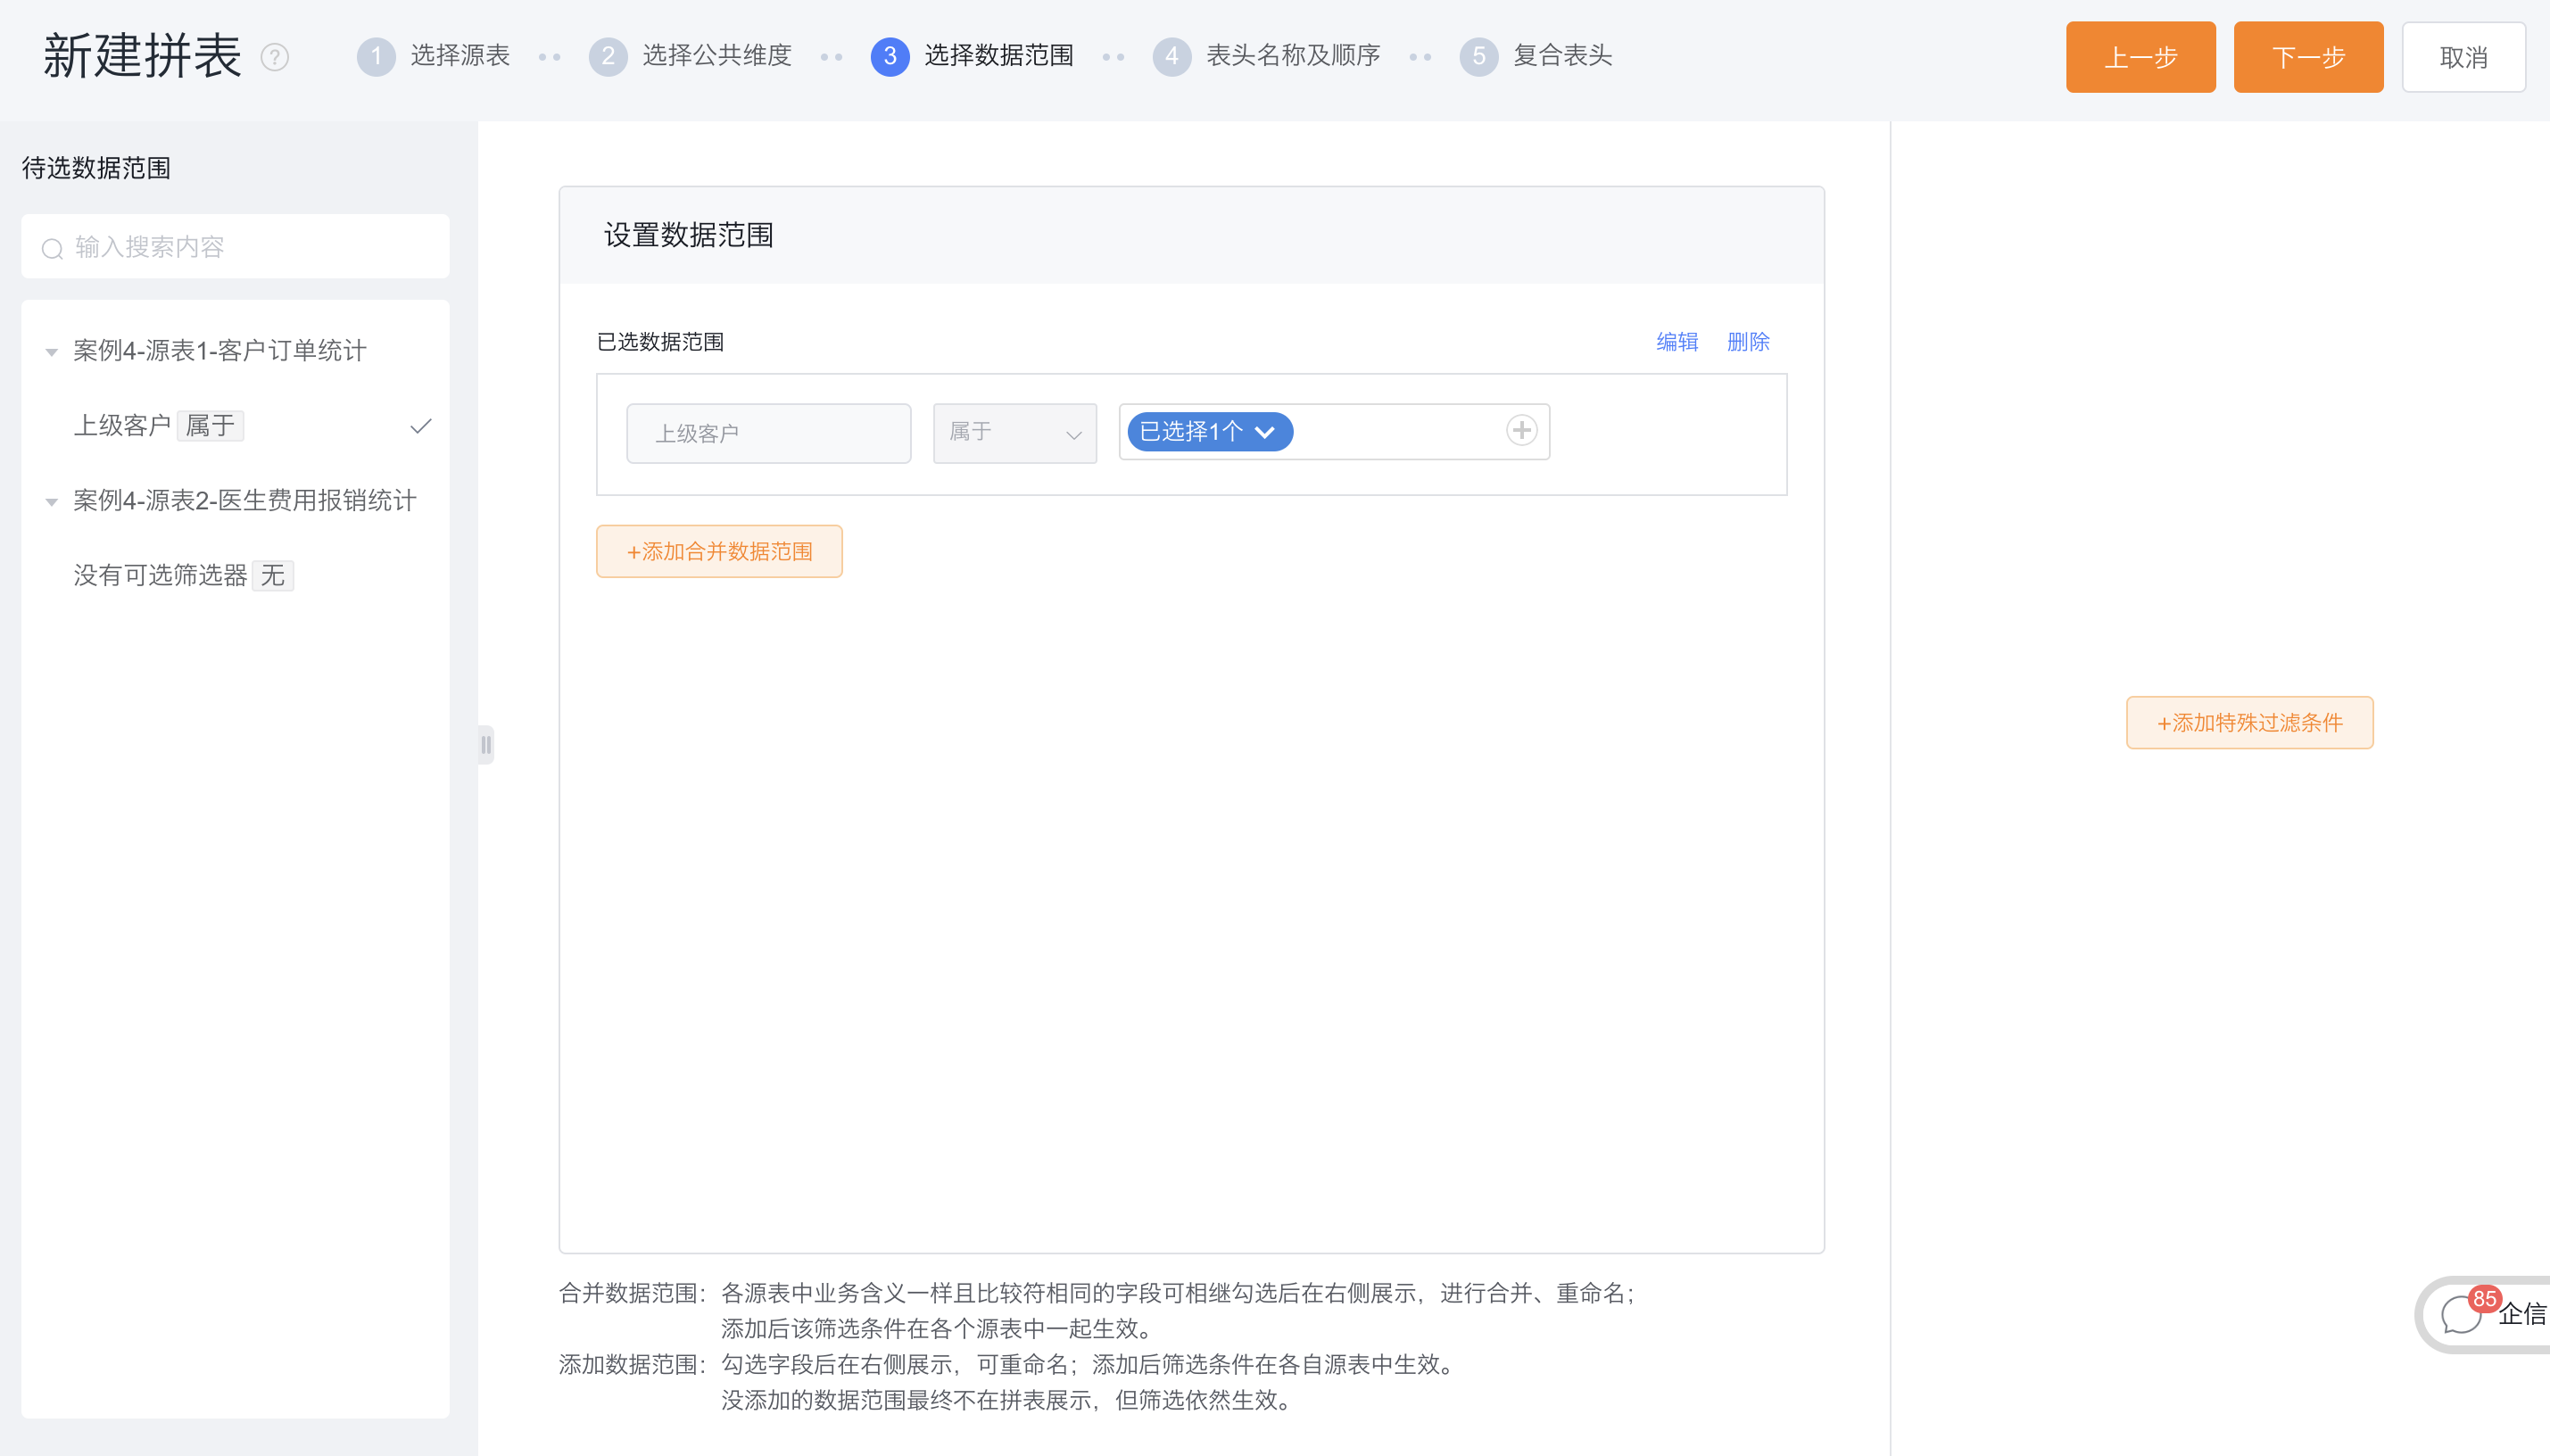
Task: Click the plus circle icon in the value selector
Action: (x=1521, y=431)
